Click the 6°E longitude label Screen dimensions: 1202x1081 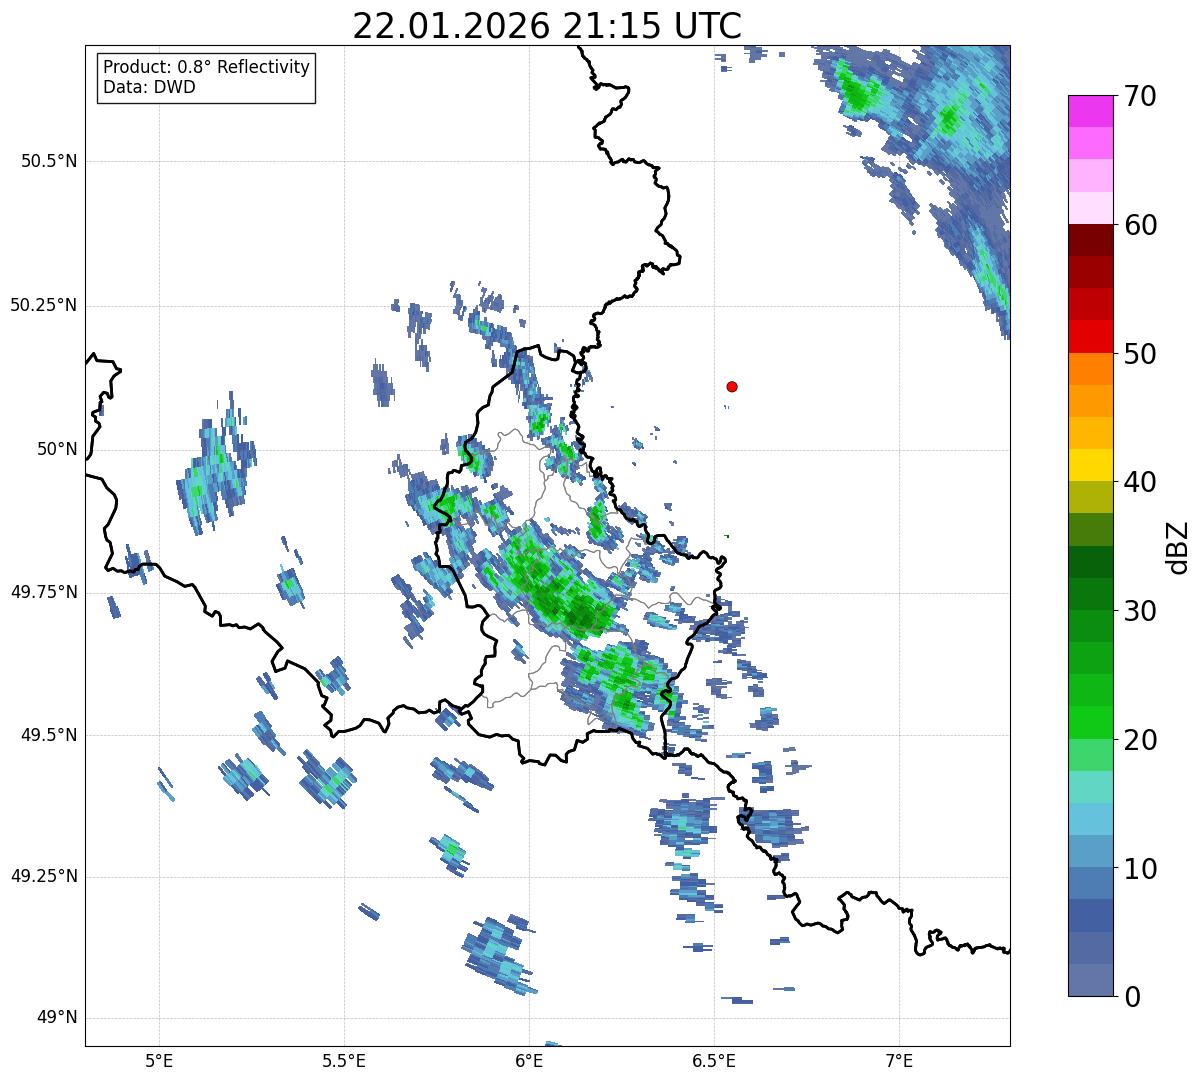[x=529, y=1060]
